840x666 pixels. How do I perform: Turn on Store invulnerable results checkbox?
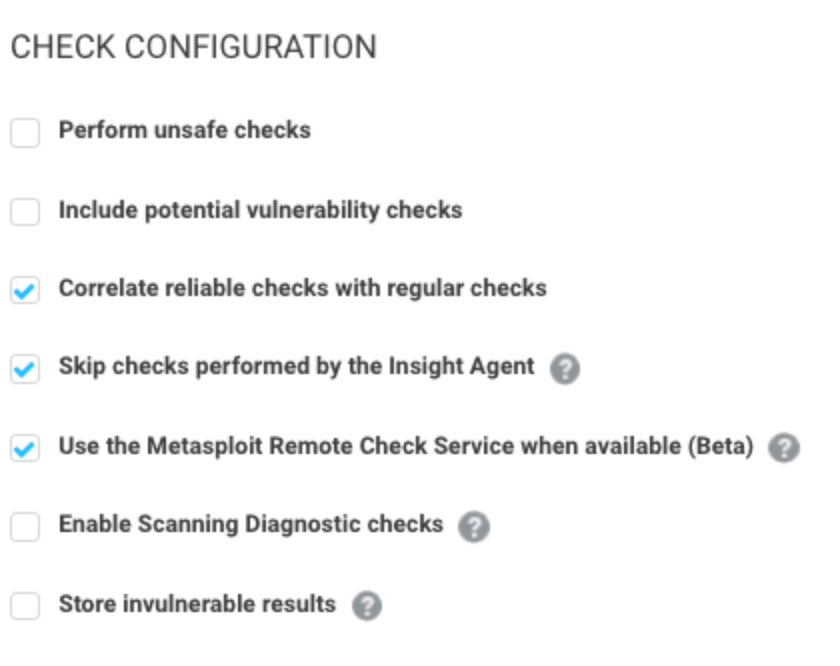tap(25, 606)
